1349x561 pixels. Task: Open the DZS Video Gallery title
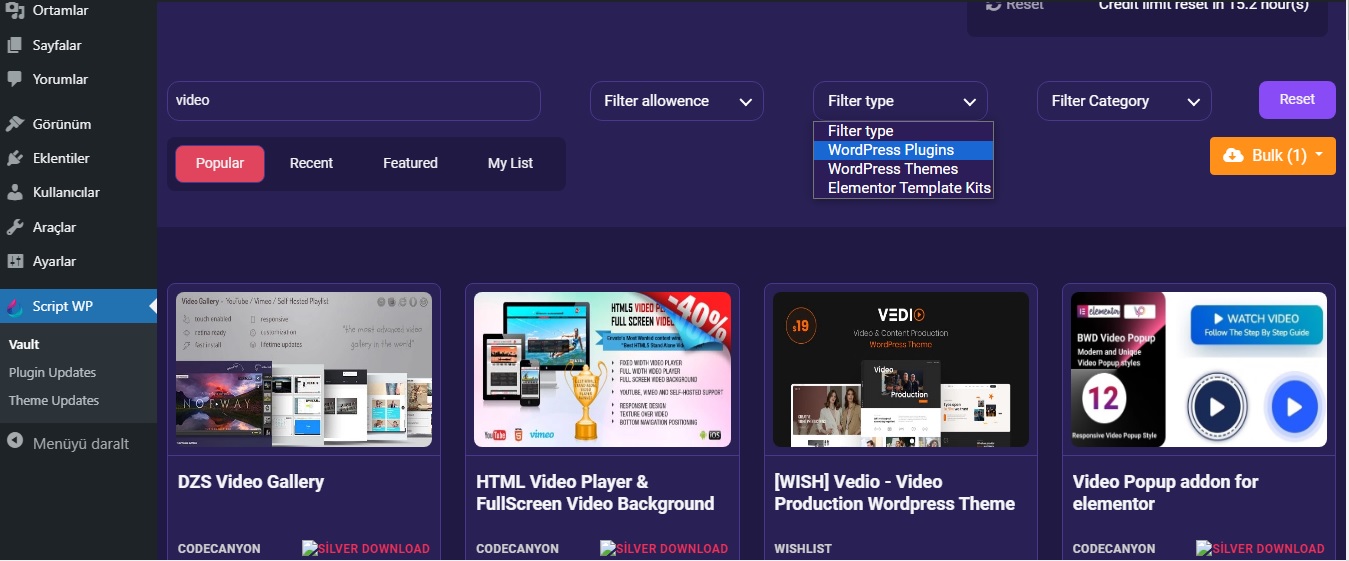point(251,482)
